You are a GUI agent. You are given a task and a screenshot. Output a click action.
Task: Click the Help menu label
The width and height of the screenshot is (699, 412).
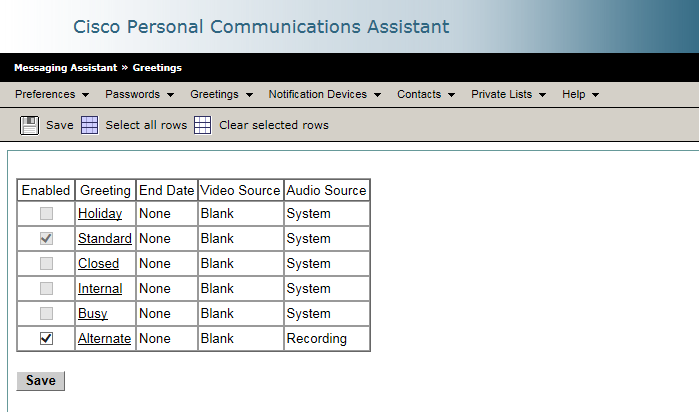coord(574,95)
